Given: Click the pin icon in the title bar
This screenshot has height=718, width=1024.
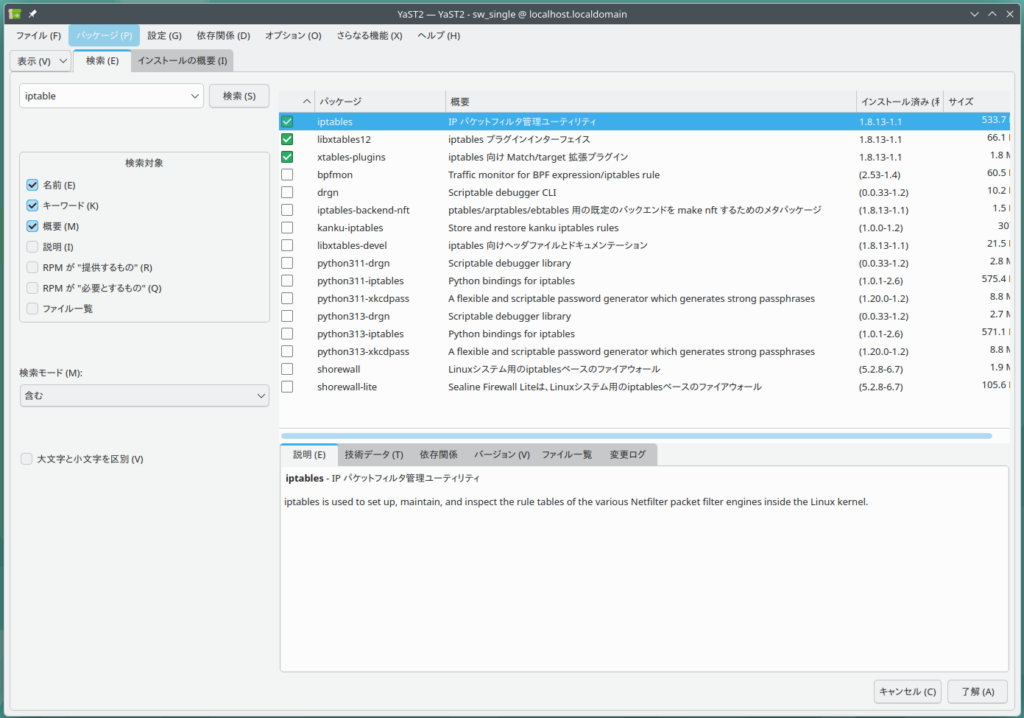Looking at the screenshot, I should pyautogui.click(x=32, y=12).
